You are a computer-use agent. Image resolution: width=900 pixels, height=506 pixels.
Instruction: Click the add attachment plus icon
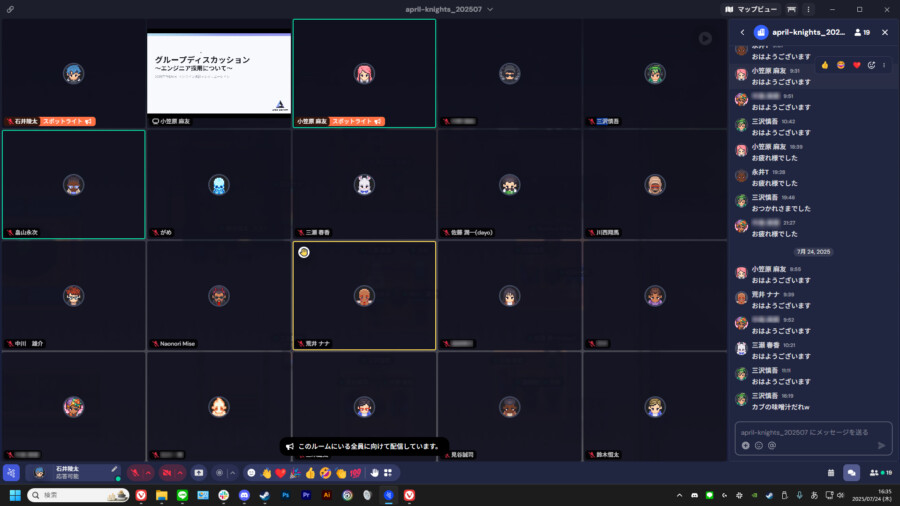click(x=745, y=445)
